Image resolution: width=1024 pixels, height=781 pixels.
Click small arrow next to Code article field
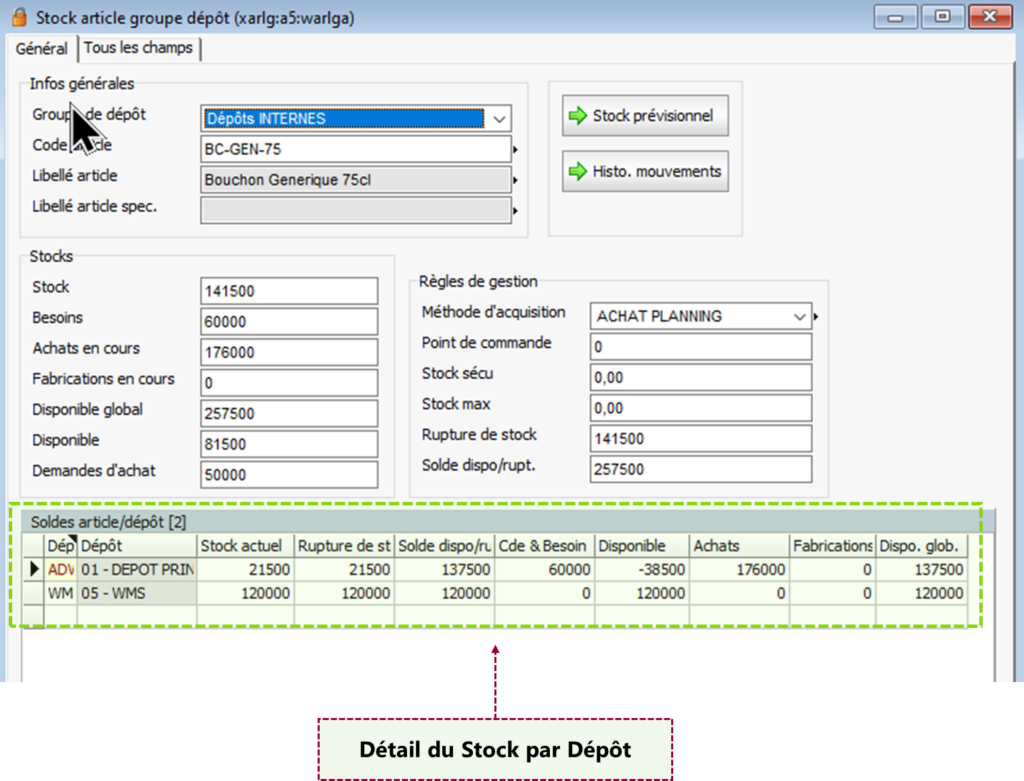[516, 150]
